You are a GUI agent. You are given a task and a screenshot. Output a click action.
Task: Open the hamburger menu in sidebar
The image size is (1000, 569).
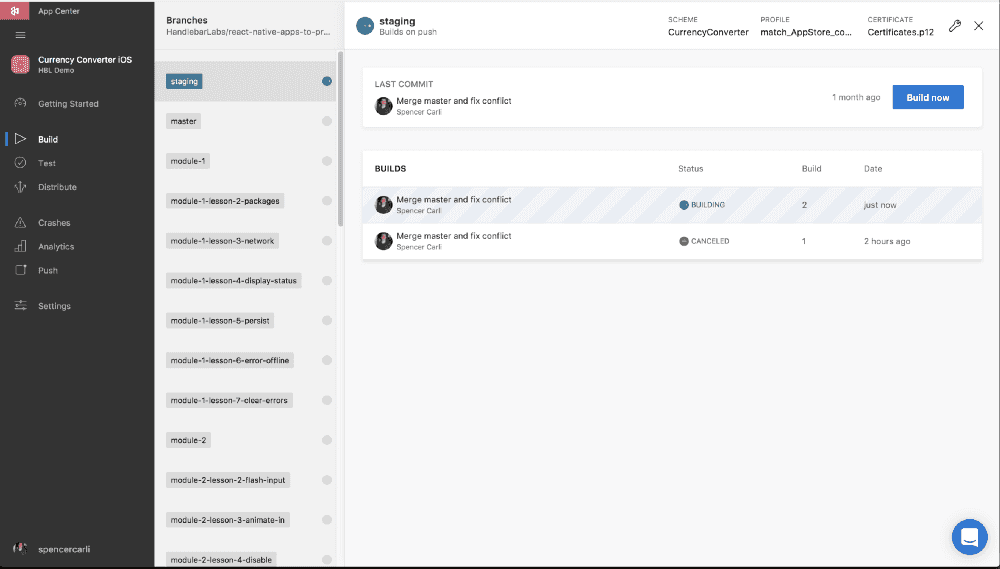20,35
